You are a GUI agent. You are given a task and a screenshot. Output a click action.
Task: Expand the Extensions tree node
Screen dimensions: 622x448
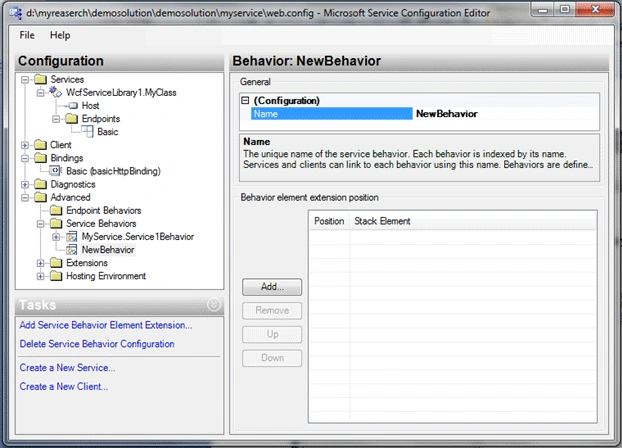pyautogui.click(x=40, y=263)
